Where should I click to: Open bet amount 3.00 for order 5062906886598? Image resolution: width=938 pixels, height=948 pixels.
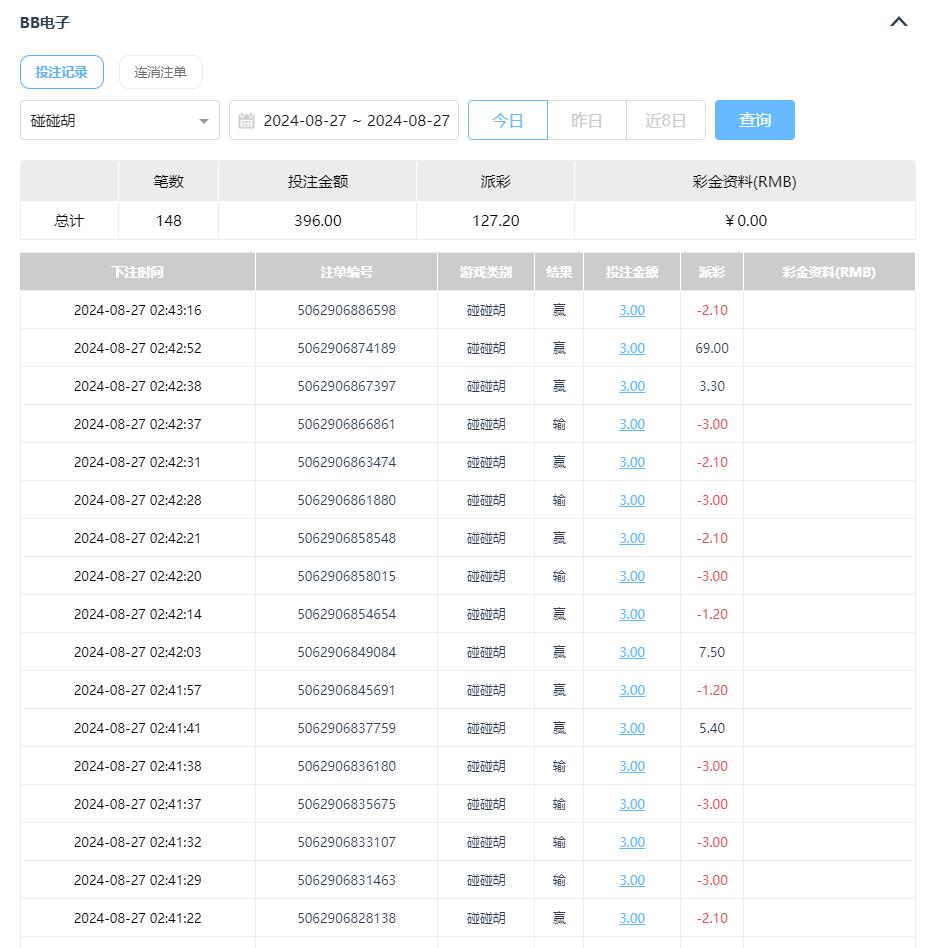tap(631, 310)
